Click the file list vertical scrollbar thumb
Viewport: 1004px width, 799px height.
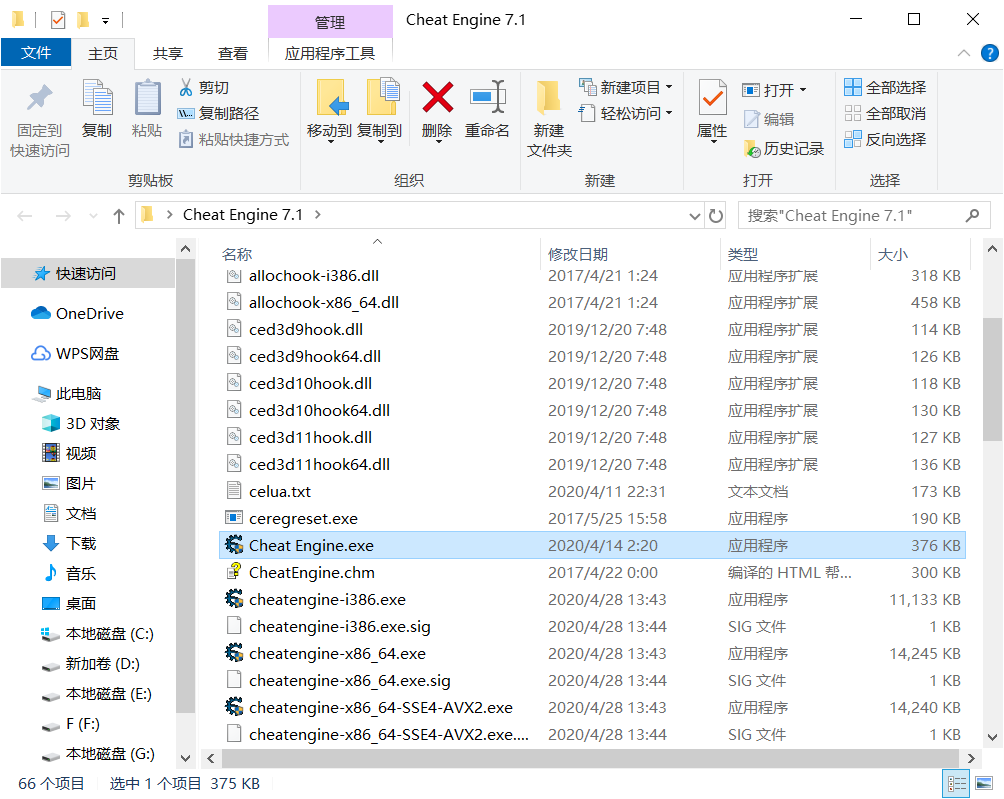point(992,379)
